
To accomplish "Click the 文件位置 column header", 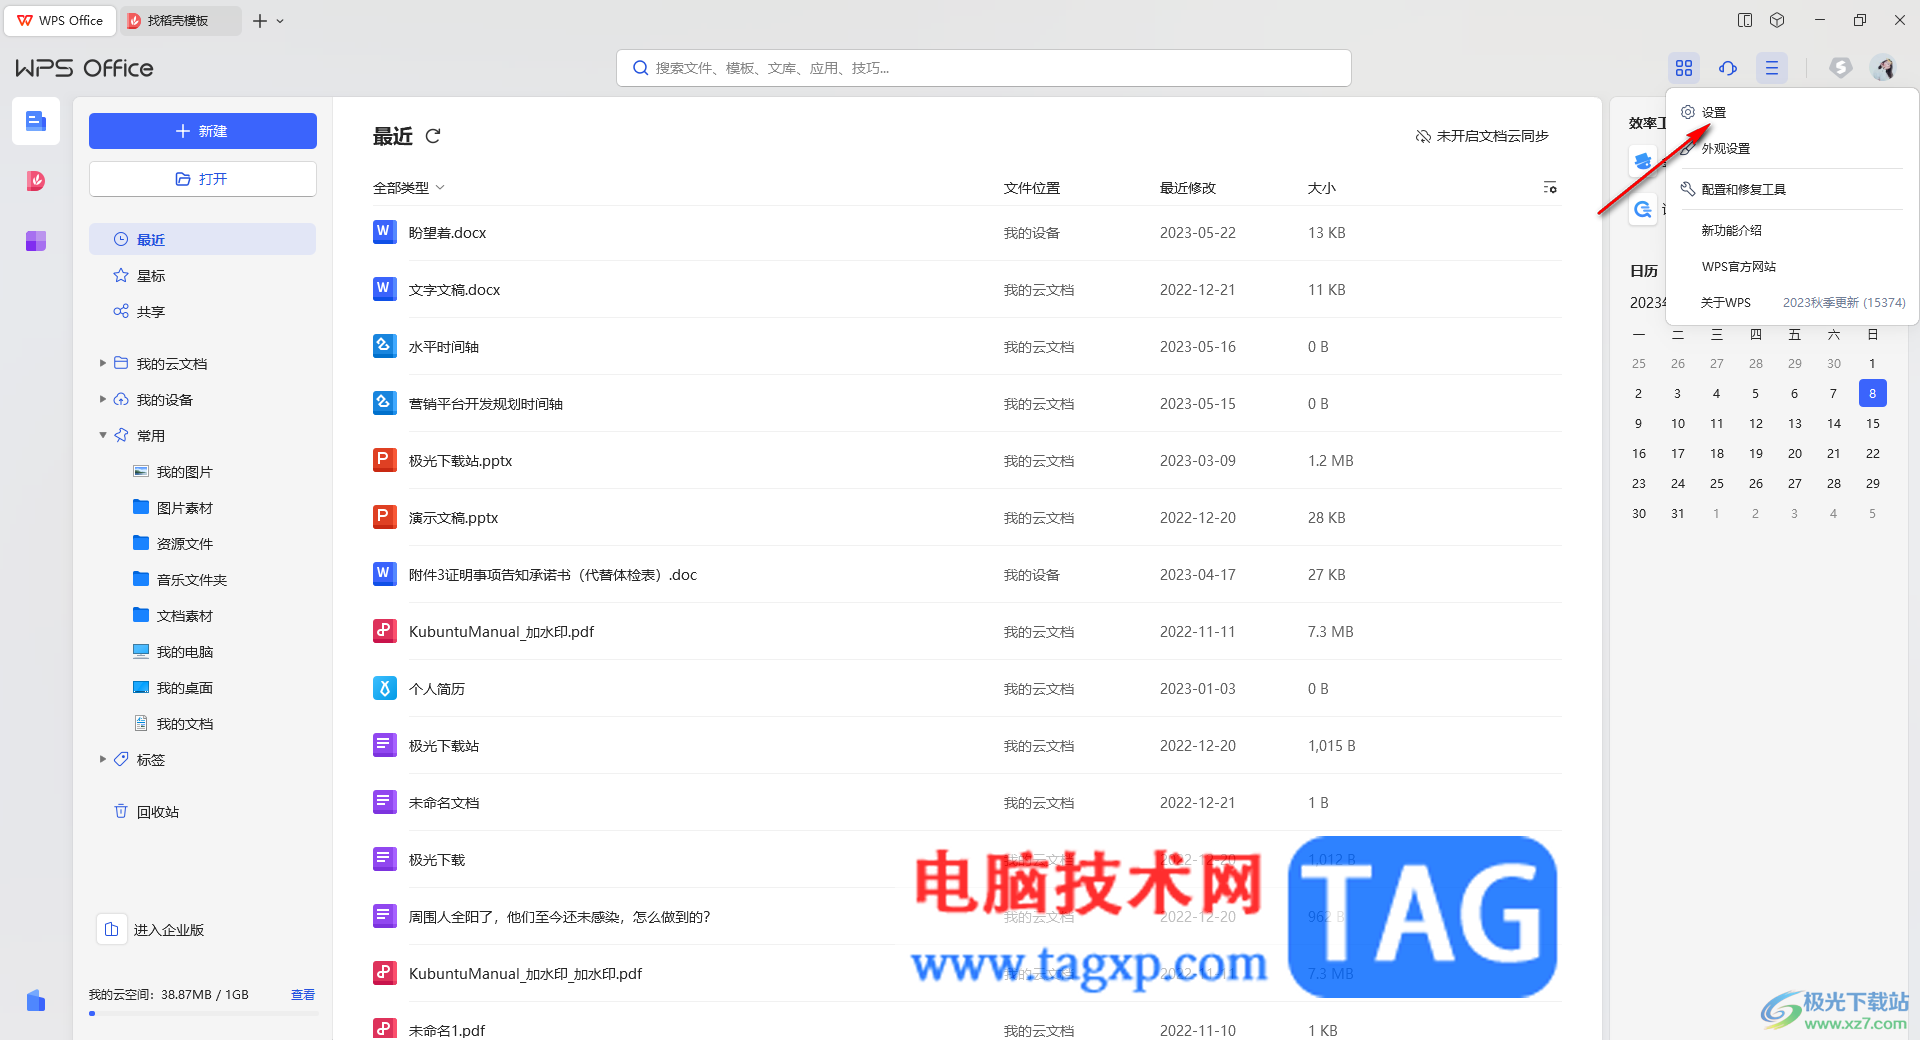I will pyautogui.click(x=1032, y=188).
